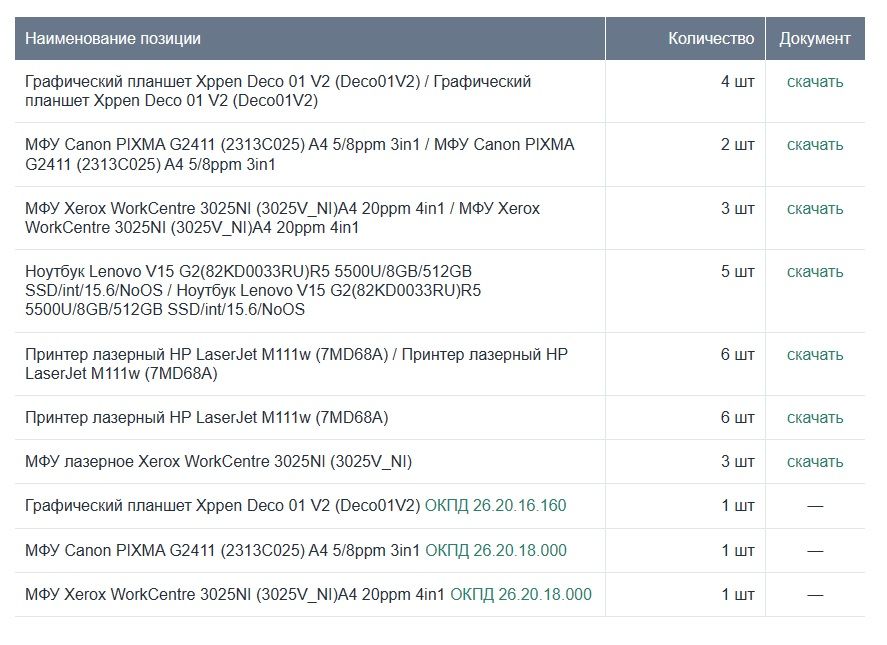Open ОКПД 26.20.18.000 link in Xerox WorkCentre row
The width and height of the screenshot is (887, 645).
point(520,594)
